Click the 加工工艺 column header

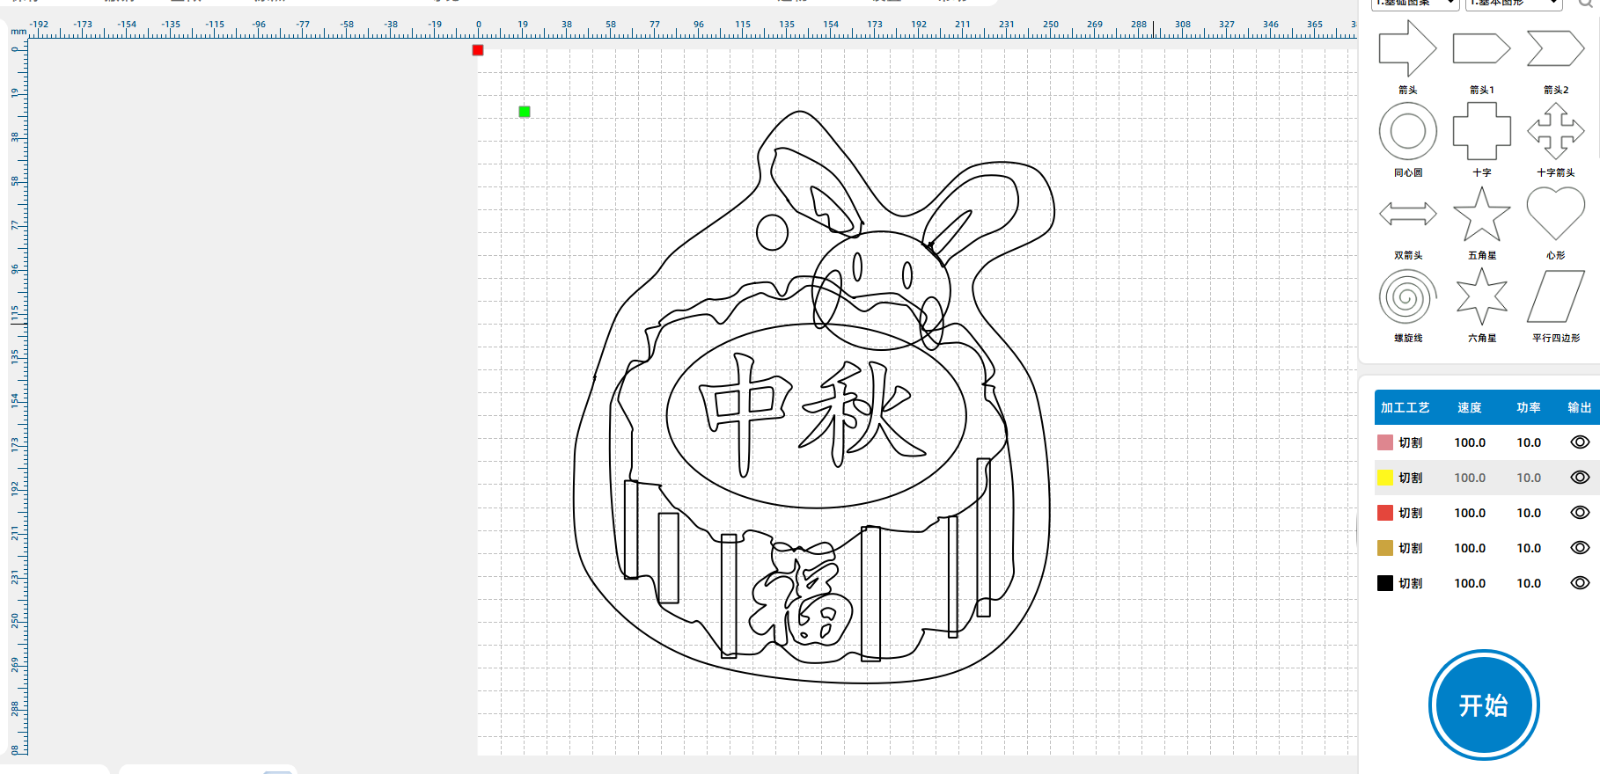(x=1405, y=408)
